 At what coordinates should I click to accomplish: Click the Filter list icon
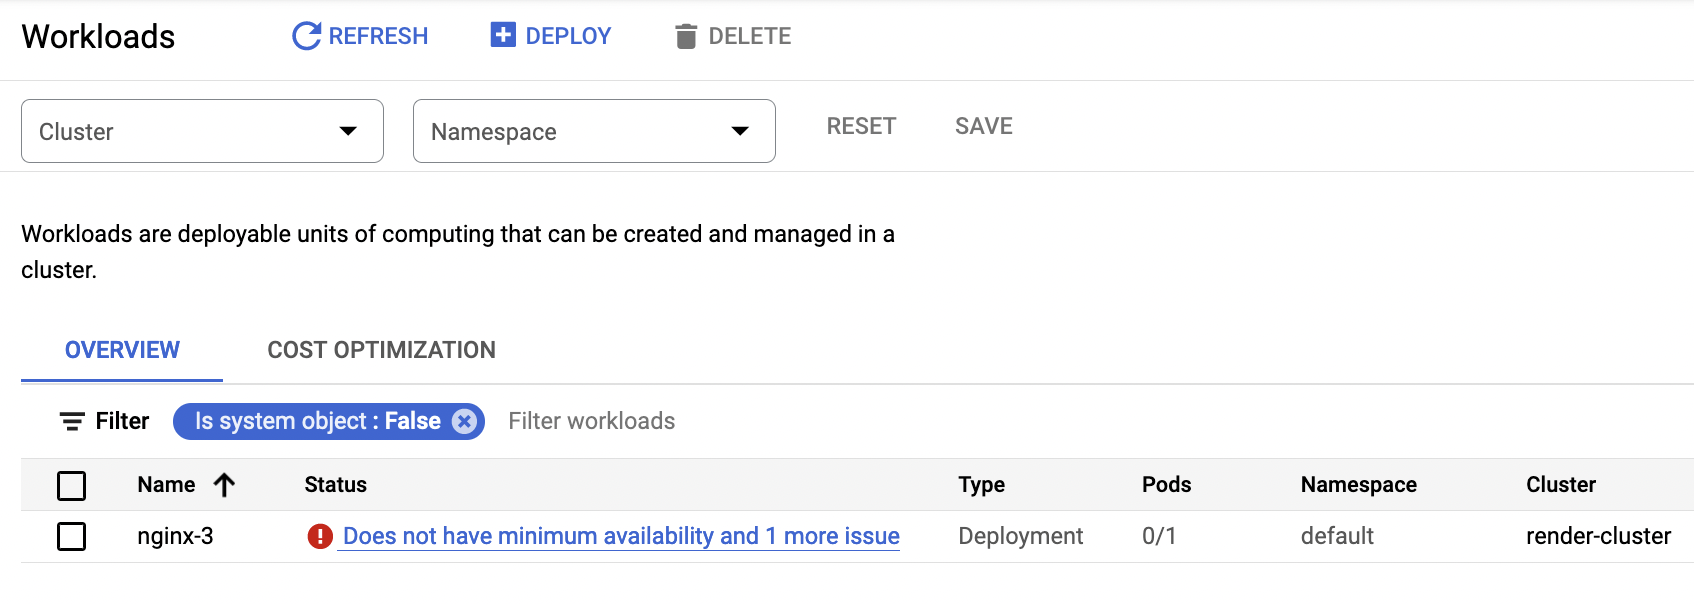pos(72,421)
